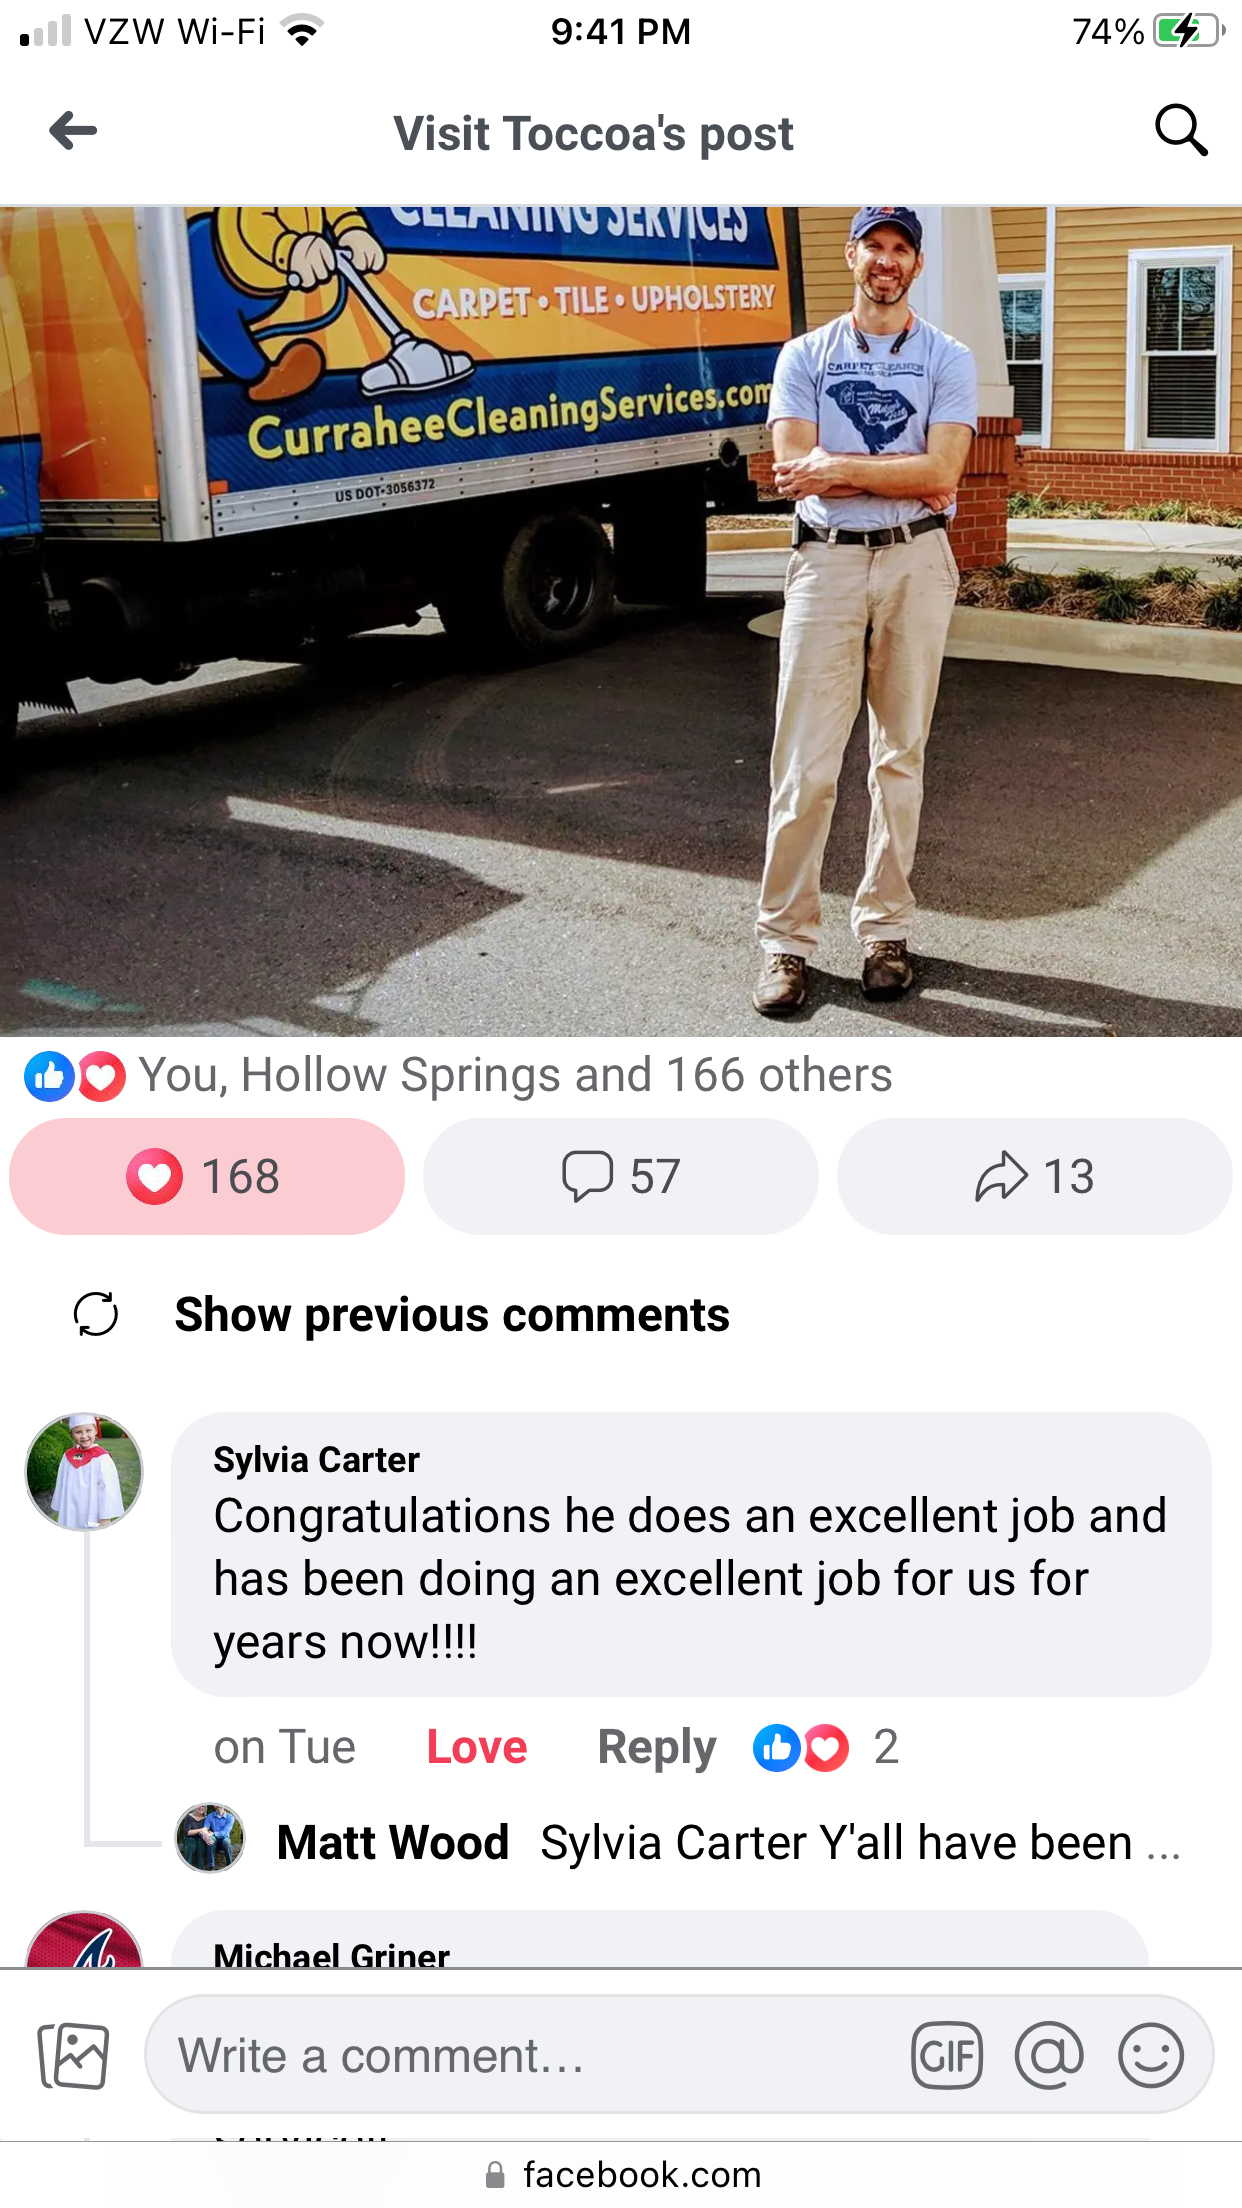Tap the photo attachment icon beside comment box
The width and height of the screenshot is (1242, 2208).
pos(73,2056)
